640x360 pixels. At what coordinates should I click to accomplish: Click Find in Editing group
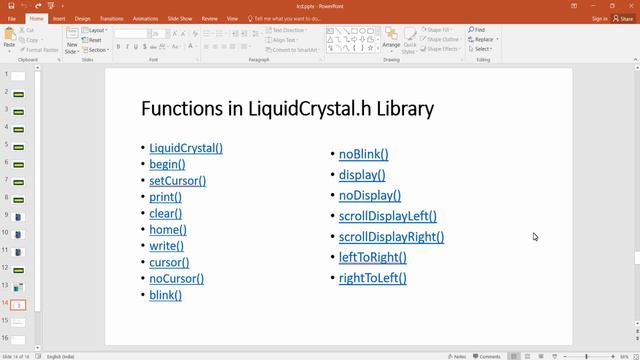coord(476,30)
